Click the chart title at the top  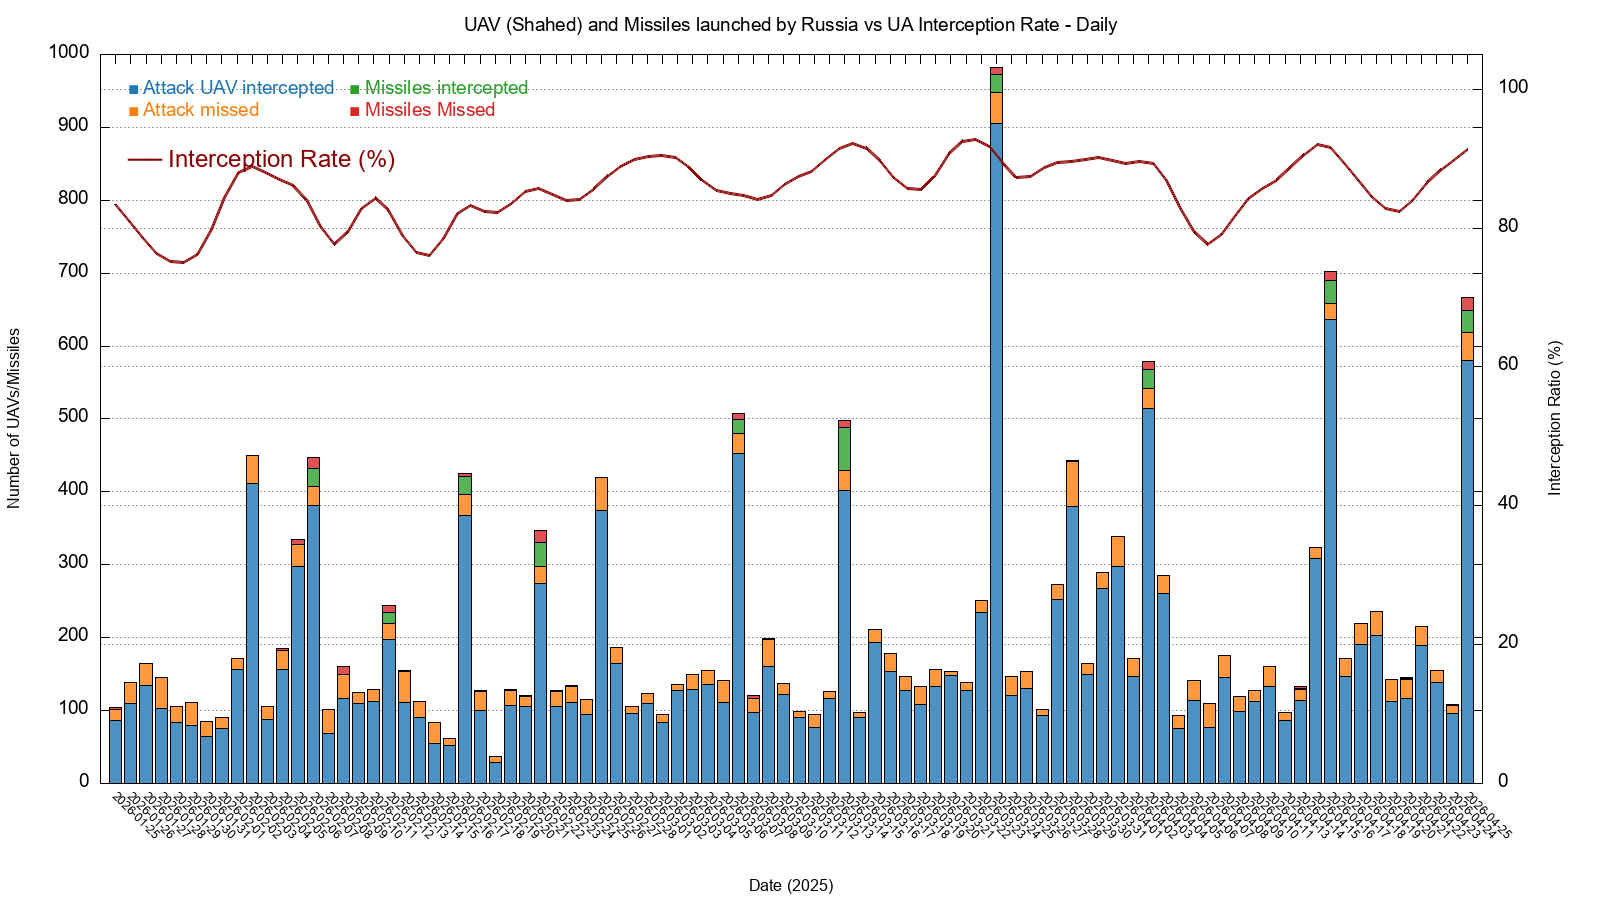(x=790, y=24)
